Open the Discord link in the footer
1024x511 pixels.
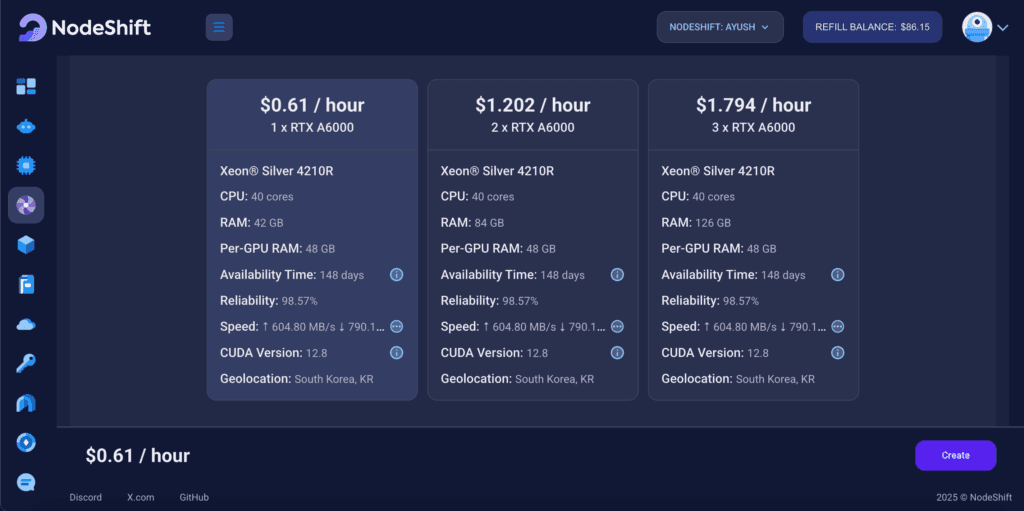pos(86,497)
